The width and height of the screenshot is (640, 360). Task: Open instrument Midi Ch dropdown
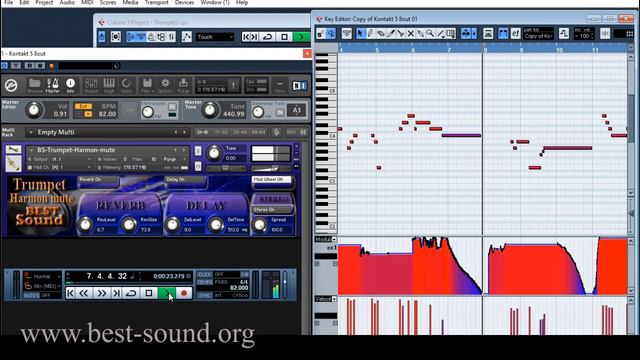tap(61, 168)
